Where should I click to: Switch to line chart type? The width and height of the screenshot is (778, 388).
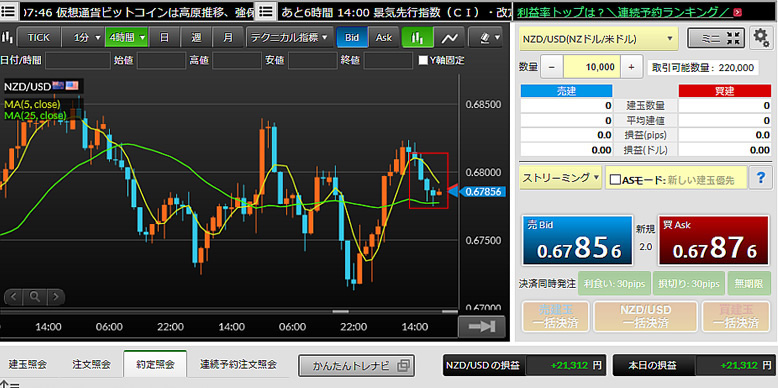point(450,37)
